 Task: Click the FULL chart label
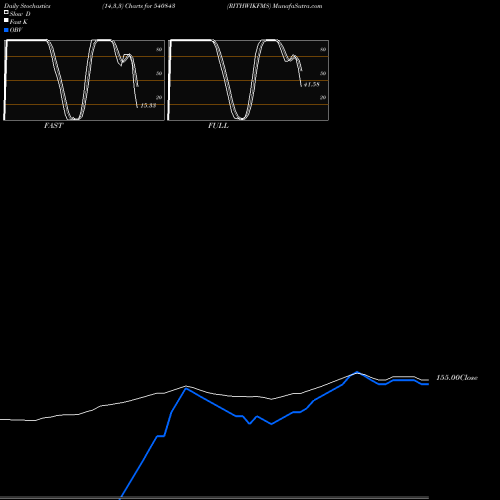tap(218, 126)
